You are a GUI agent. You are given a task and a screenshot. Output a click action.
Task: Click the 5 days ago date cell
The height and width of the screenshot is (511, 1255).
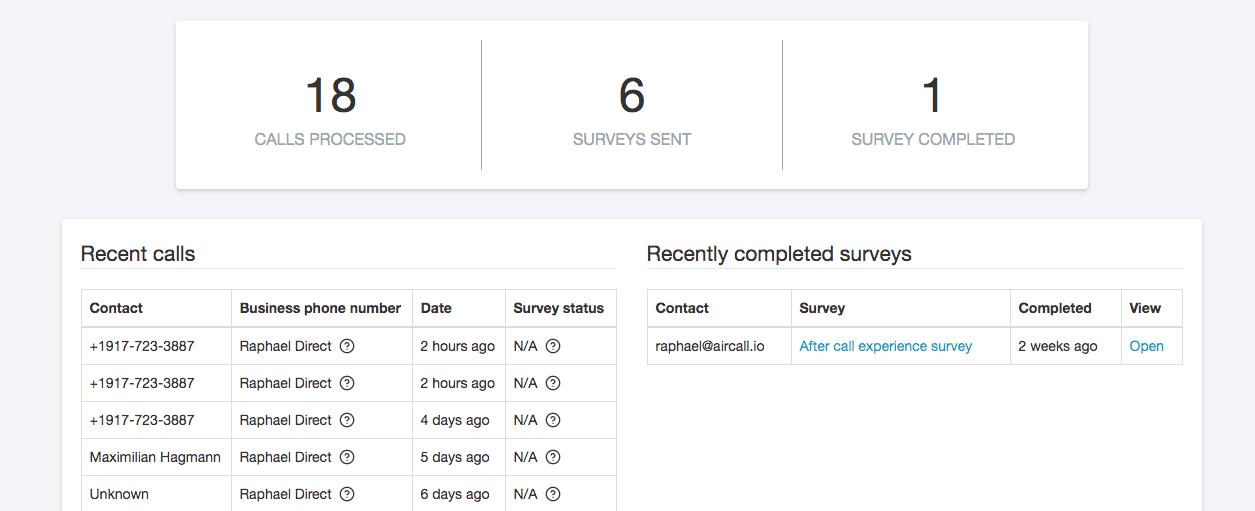coord(459,457)
